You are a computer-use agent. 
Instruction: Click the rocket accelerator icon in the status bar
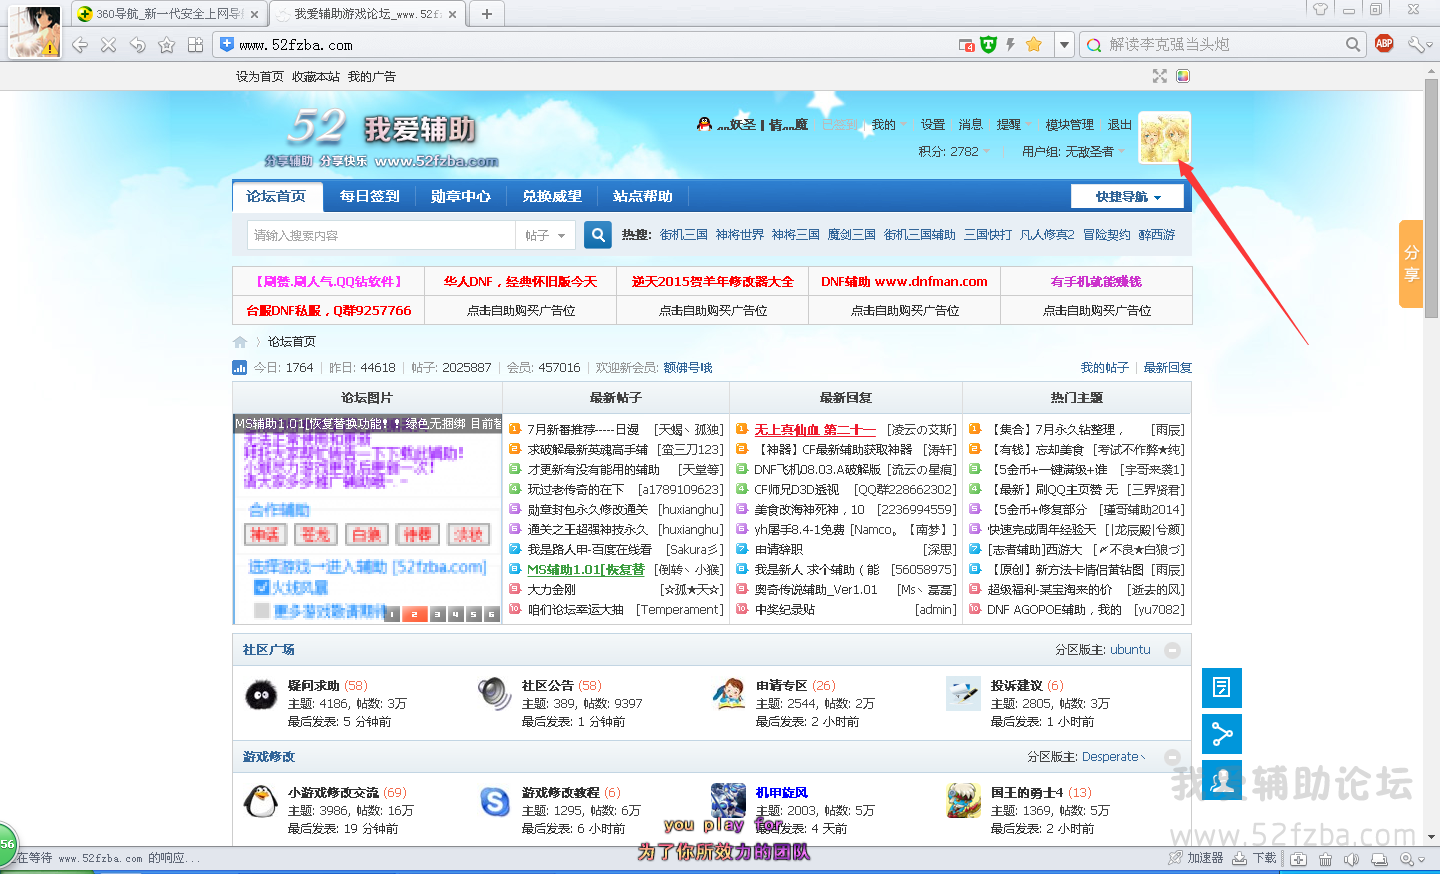tap(1176, 858)
